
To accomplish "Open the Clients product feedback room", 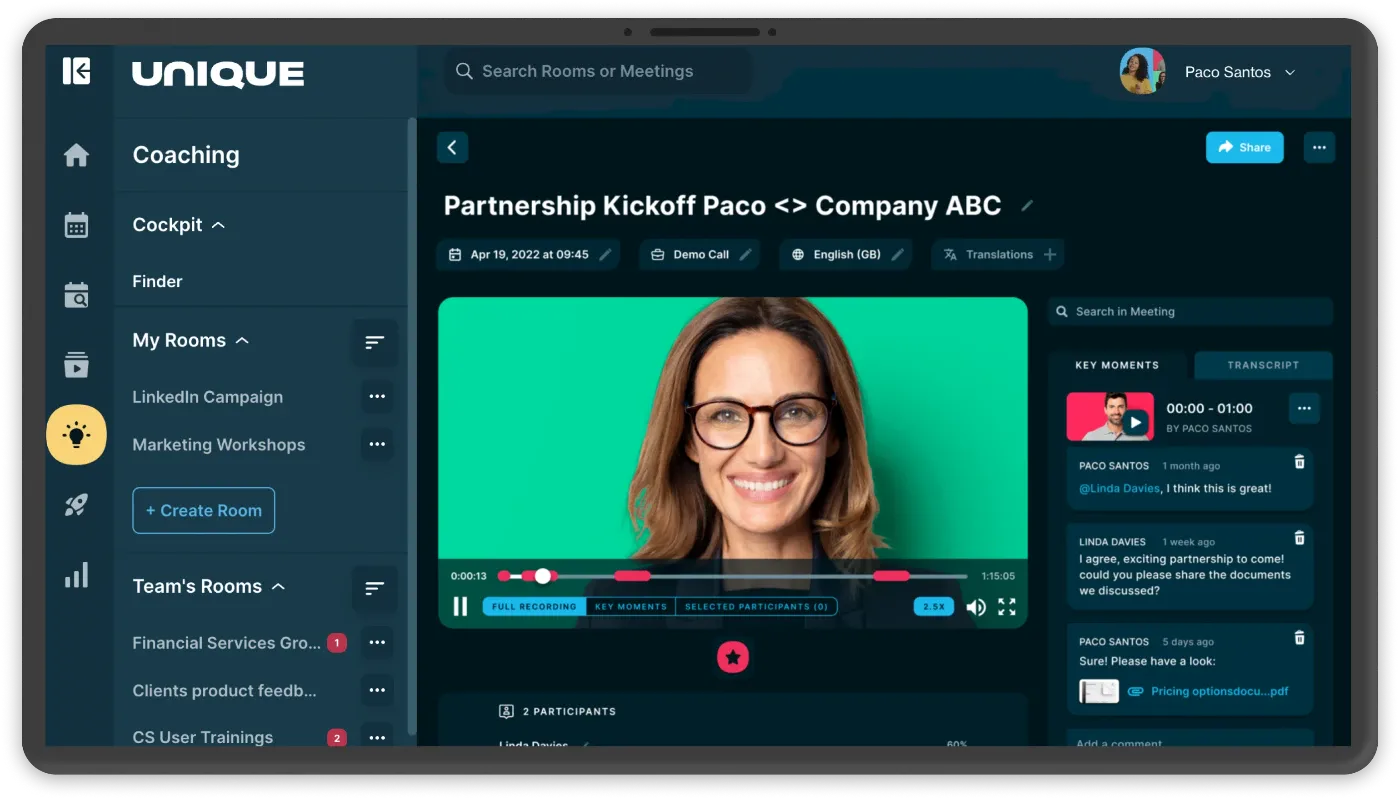I will click(225, 690).
